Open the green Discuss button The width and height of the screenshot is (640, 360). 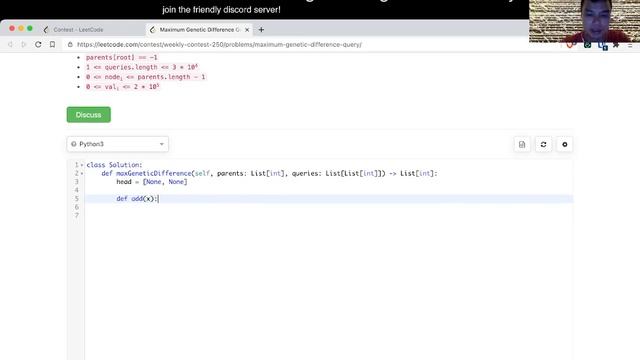tap(89, 115)
